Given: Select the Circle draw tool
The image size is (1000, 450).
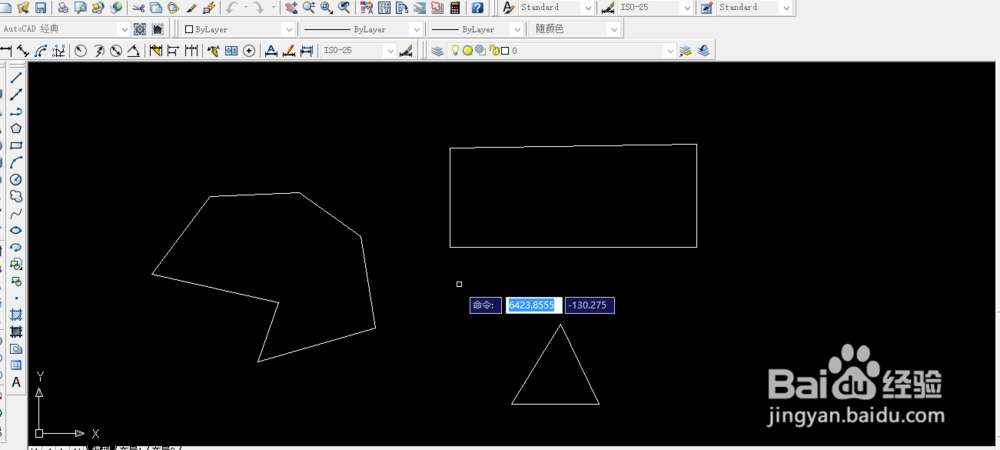Looking at the screenshot, I should 16,179.
